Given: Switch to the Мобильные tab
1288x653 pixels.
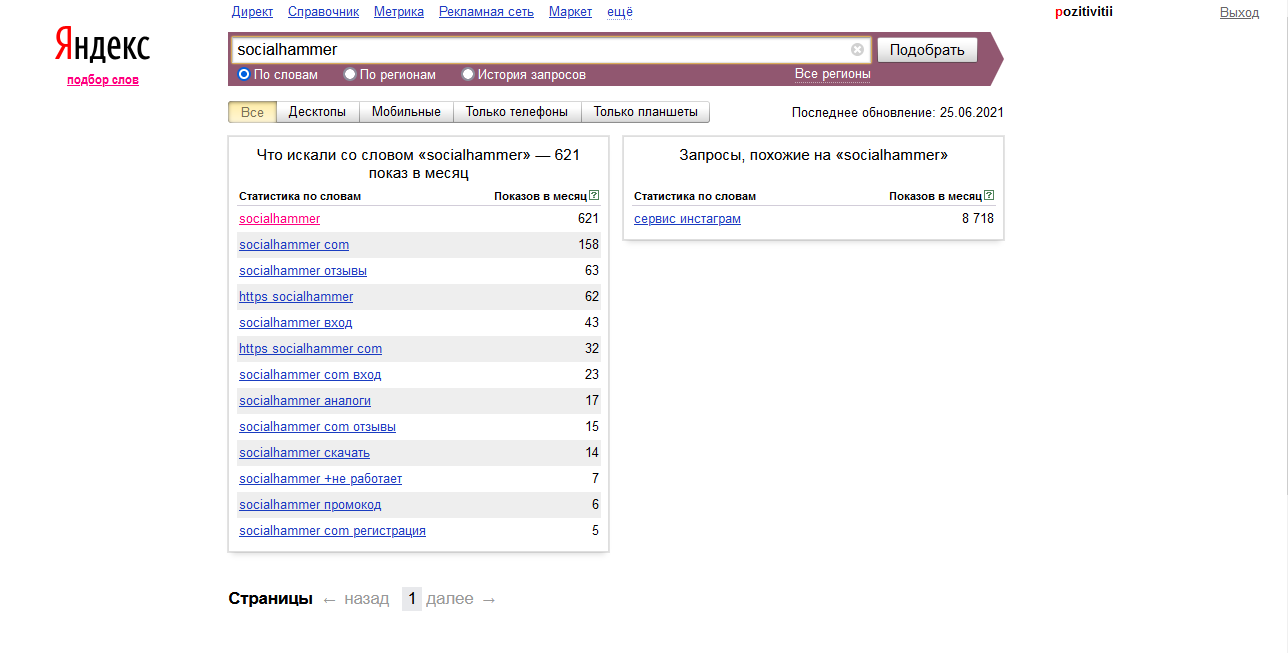Looking at the screenshot, I should (x=406, y=112).
